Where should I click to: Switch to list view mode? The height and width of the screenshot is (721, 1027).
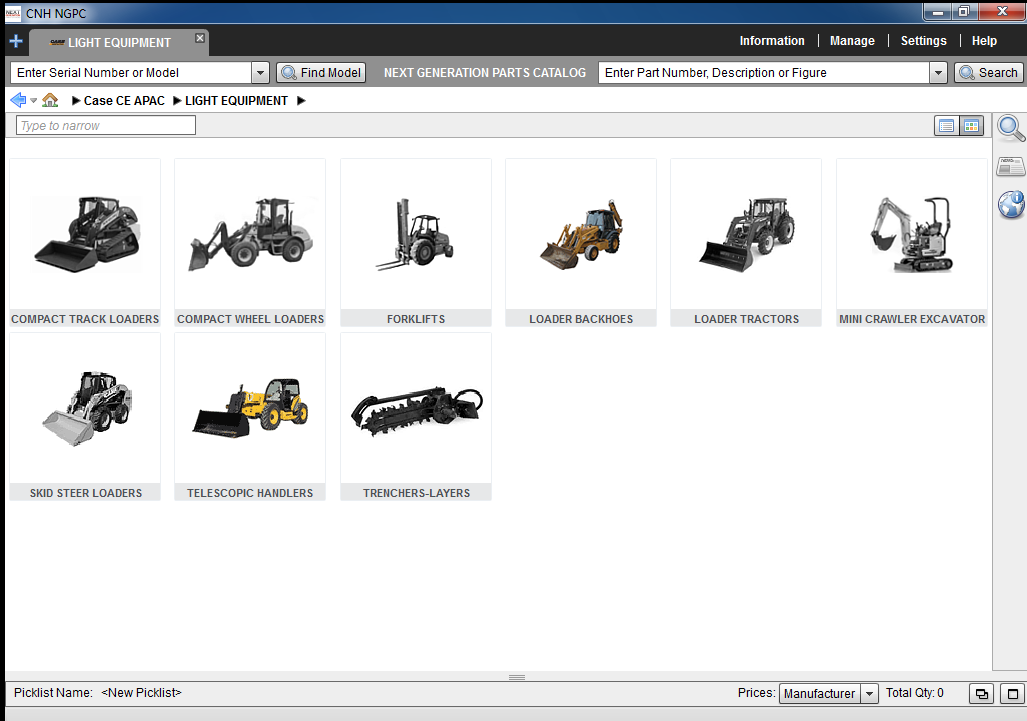point(945,126)
